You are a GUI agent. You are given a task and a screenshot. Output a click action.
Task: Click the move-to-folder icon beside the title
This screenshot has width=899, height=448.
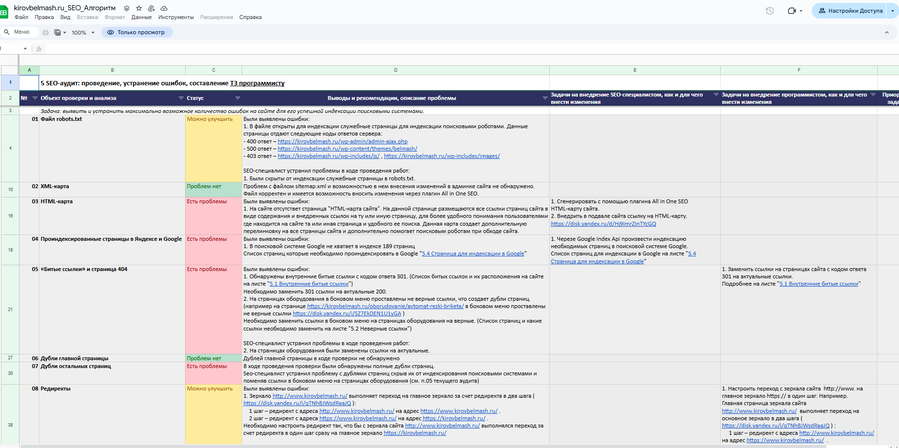[151, 8]
